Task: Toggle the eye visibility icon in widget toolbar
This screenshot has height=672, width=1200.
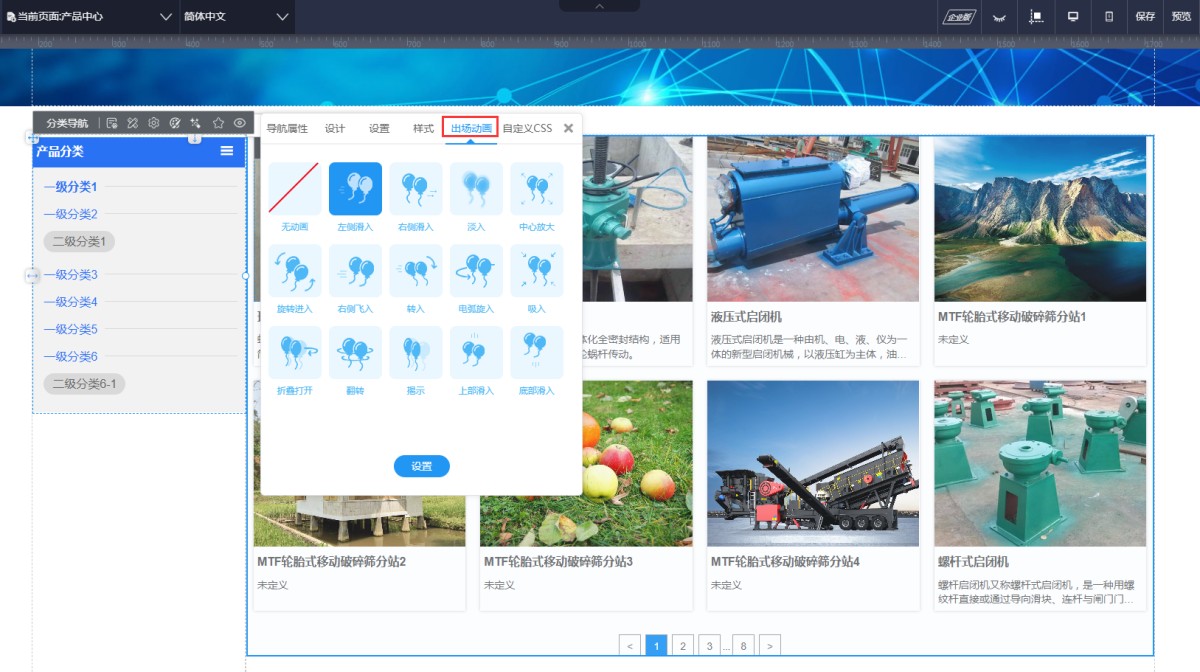Action: 240,123
